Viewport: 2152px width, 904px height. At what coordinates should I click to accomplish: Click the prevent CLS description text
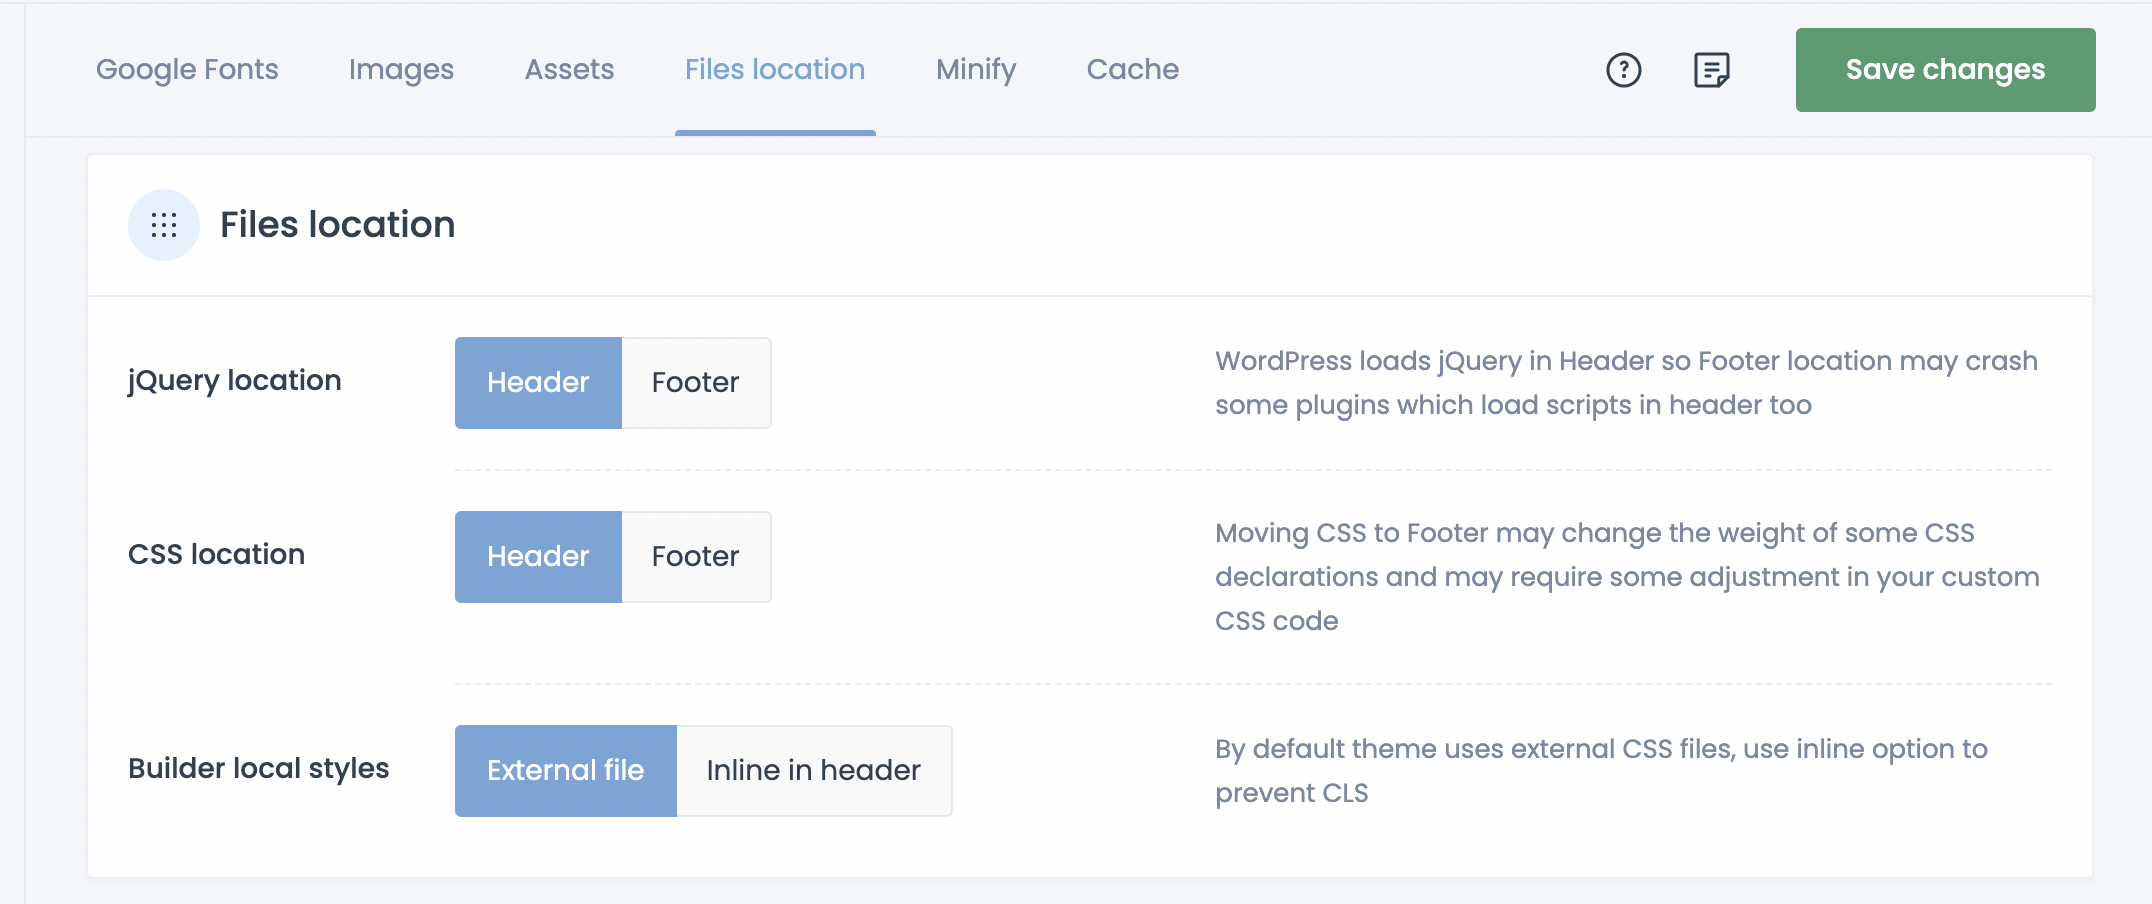pos(1601,771)
